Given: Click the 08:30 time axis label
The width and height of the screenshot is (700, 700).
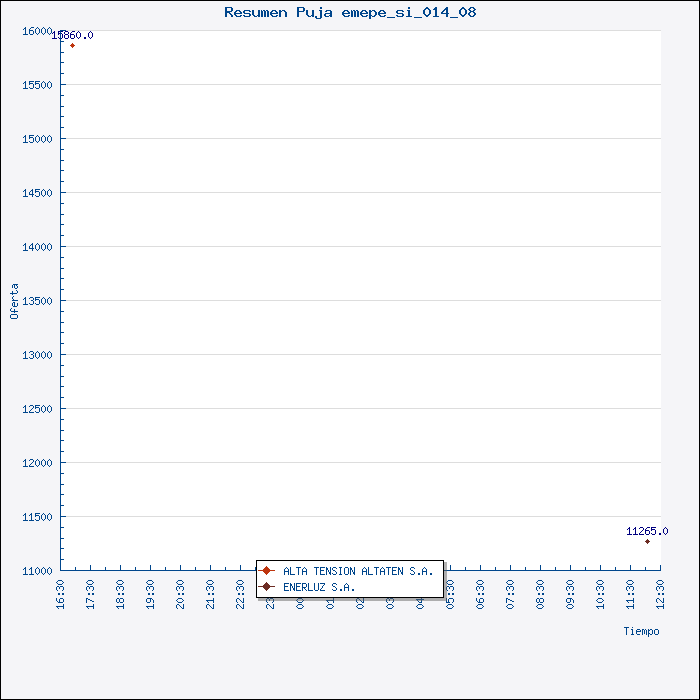Looking at the screenshot, I should [540, 594].
